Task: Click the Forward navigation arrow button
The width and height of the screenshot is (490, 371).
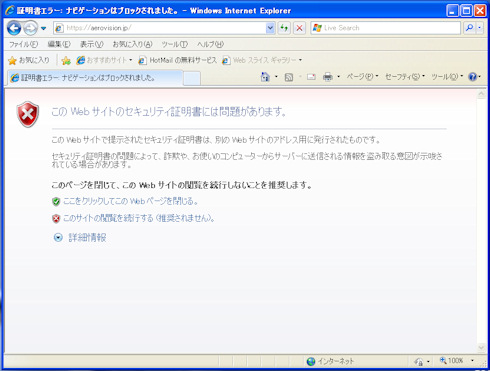Action: (31, 28)
